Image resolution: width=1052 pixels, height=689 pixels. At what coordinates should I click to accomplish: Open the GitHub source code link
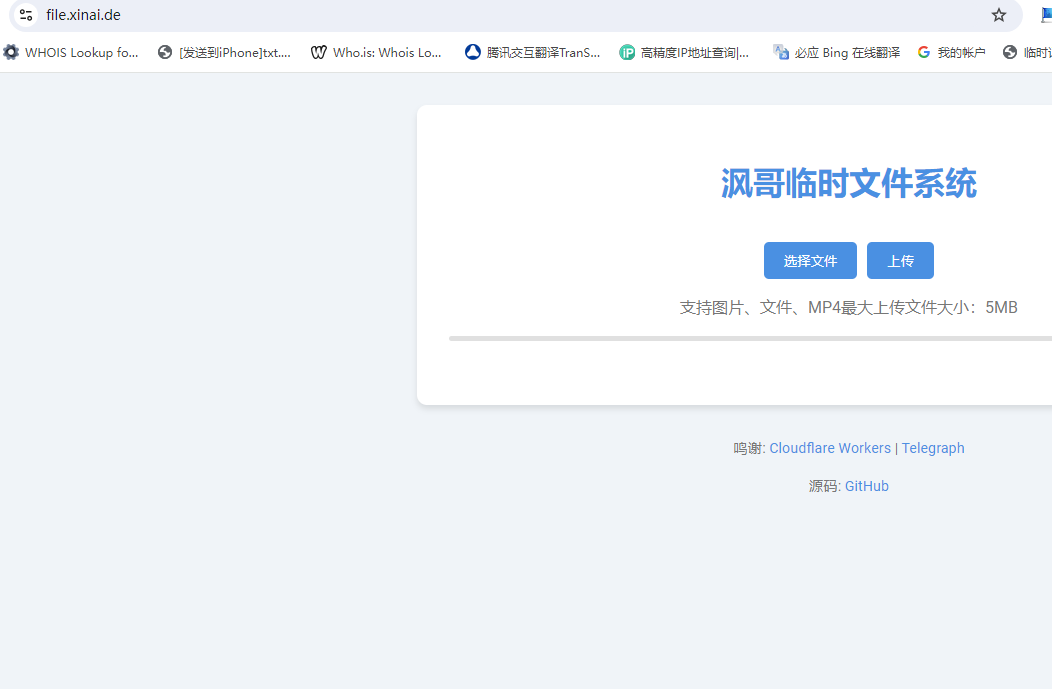pos(866,486)
